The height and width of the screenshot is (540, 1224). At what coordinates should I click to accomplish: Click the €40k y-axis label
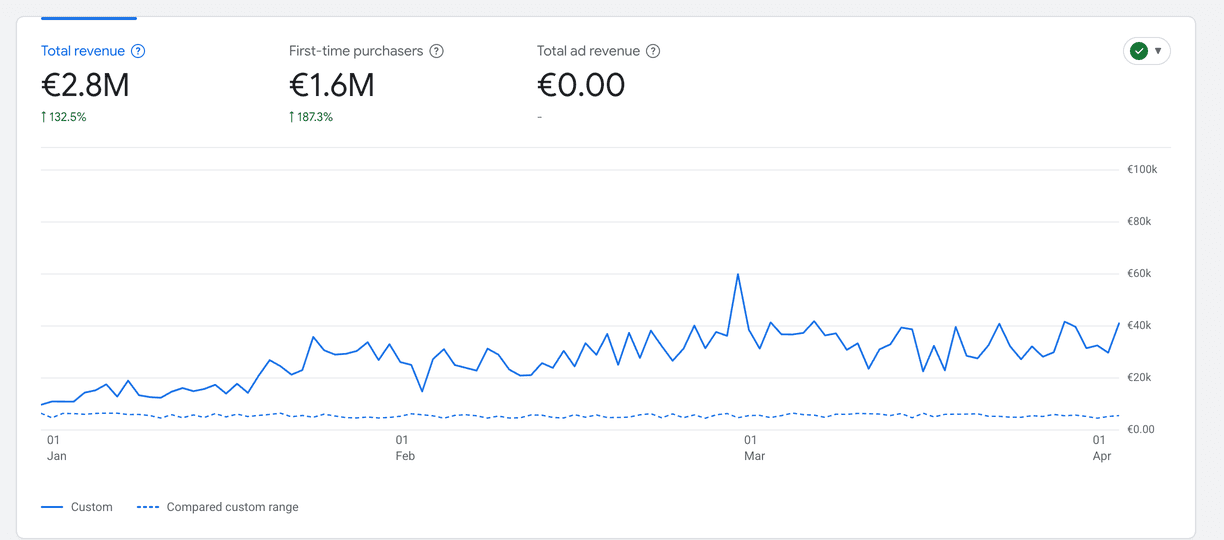(x=1139, y=326)
